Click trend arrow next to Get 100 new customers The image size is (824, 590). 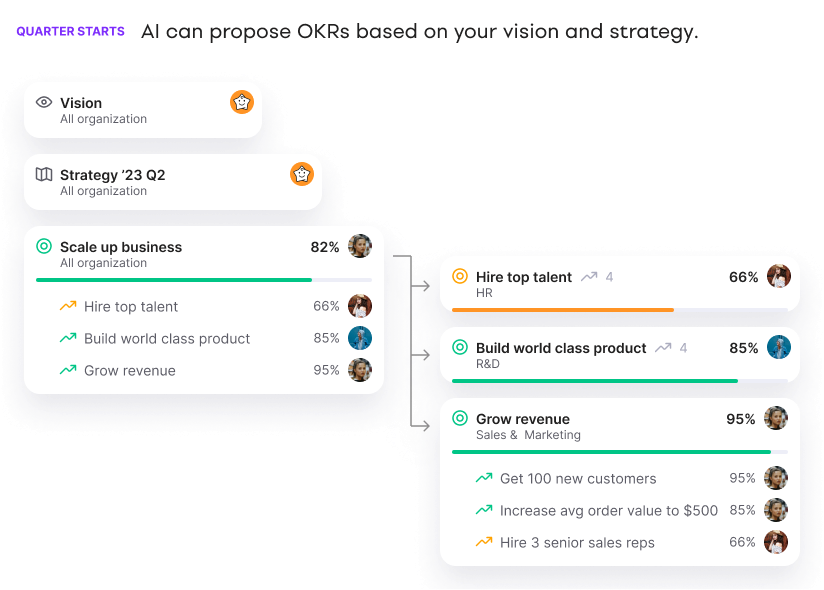pos(484,478)
